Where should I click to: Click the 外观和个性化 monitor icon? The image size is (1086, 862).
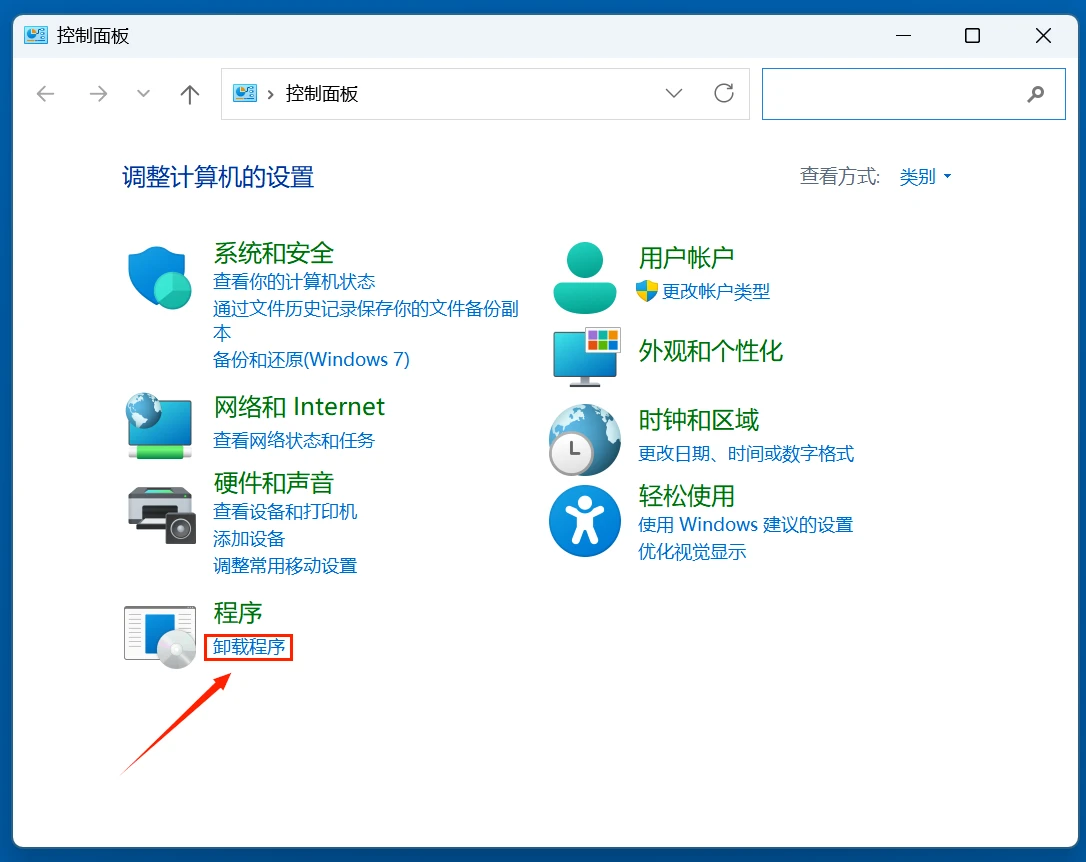(585, 357)
